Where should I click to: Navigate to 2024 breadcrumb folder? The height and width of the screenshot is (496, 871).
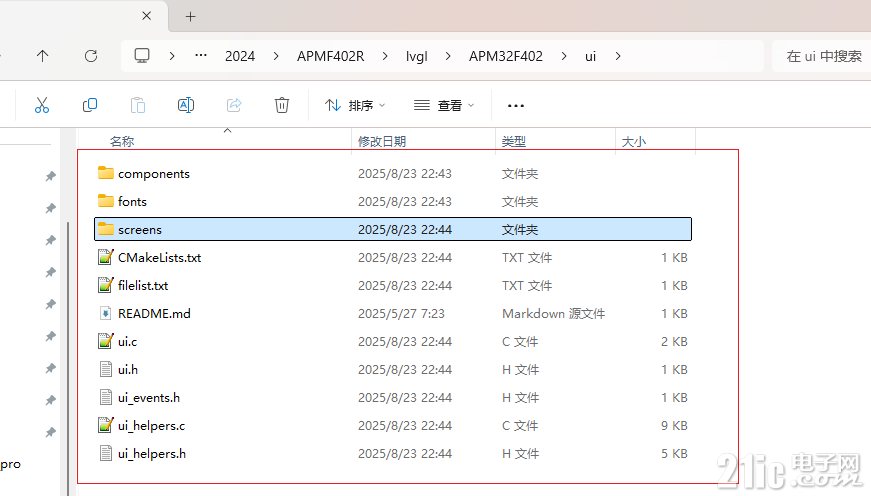click(240, 56)
